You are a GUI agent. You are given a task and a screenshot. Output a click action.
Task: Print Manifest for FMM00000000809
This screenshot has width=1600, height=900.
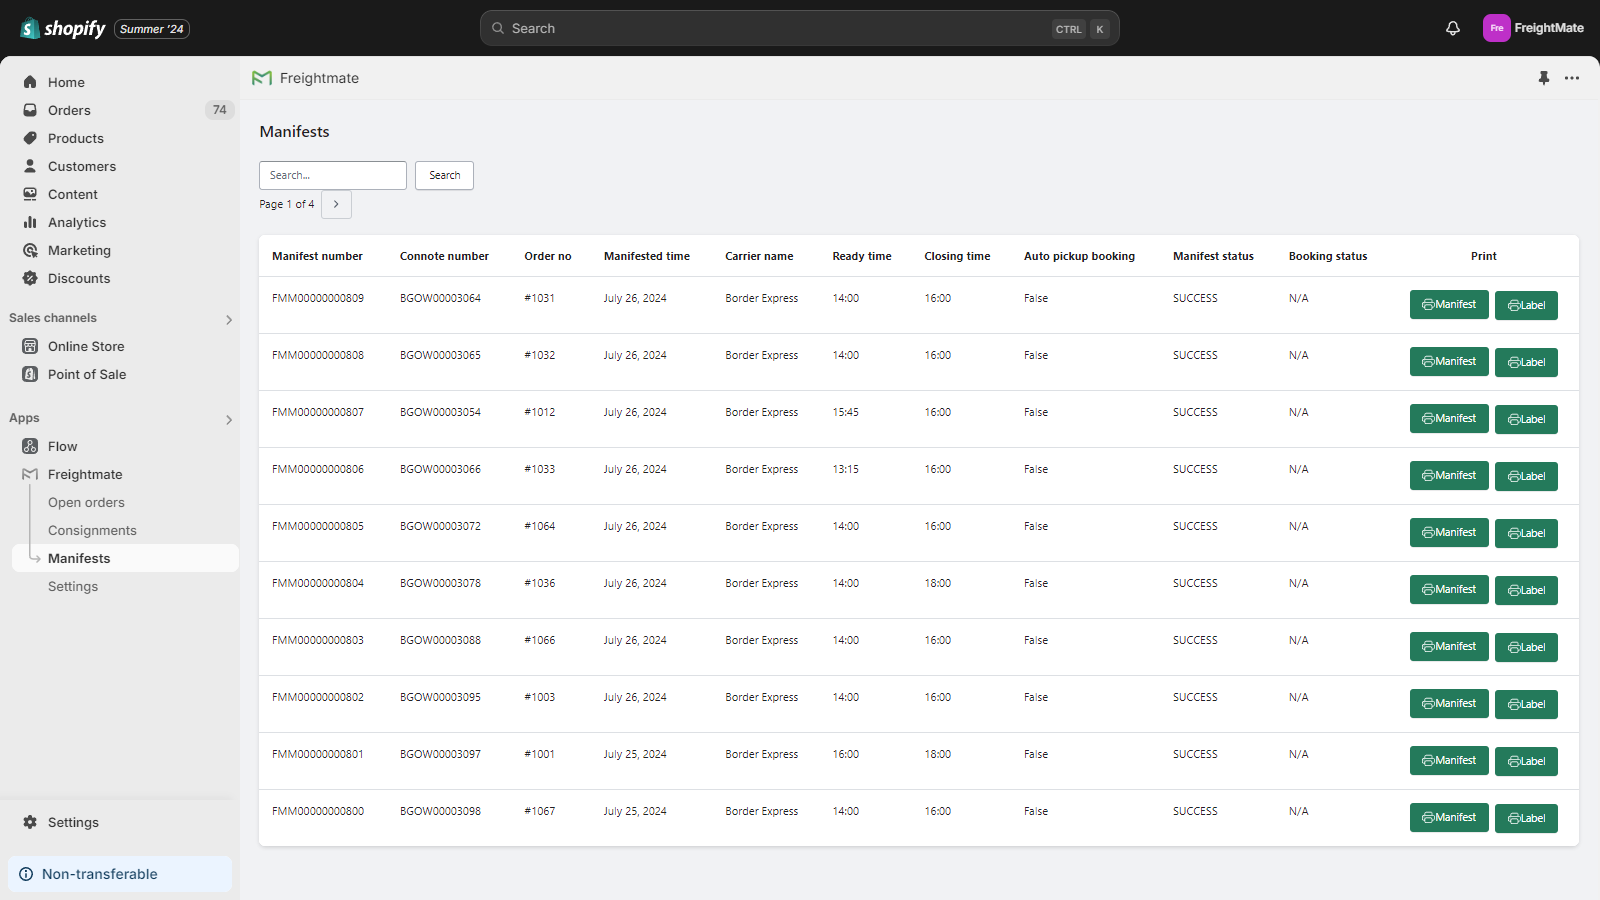point(1449,305)
